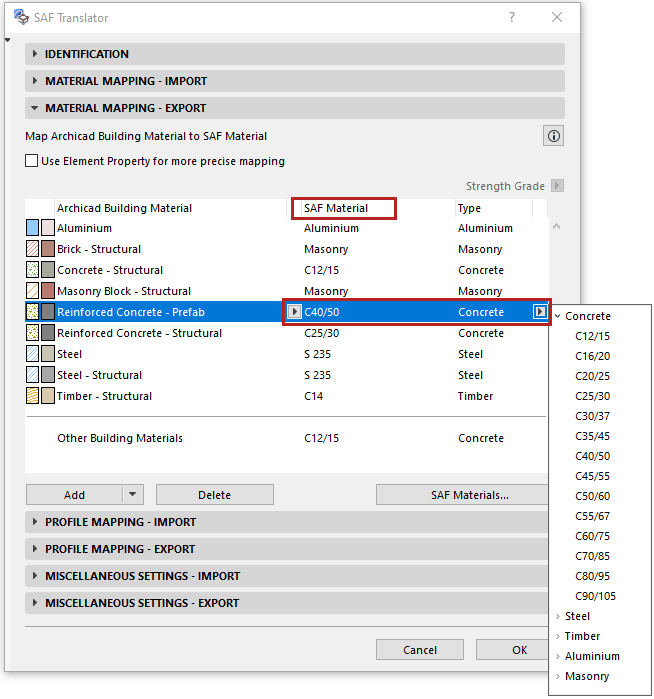Click the dialog close X button
This screenshot has height=699, width=654.
click(557, 17)
